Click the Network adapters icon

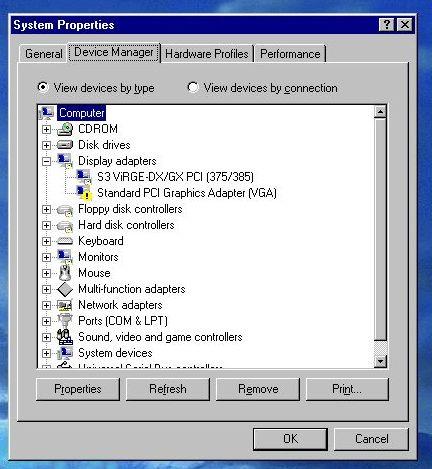65,305
